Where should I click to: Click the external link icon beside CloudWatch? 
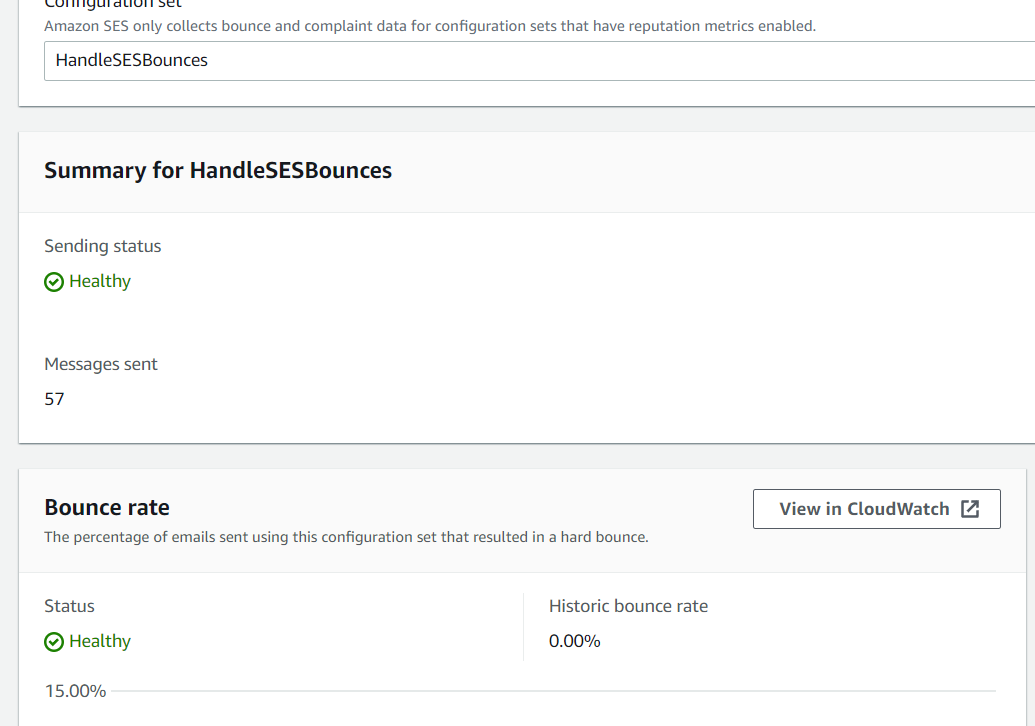[970, 509]
